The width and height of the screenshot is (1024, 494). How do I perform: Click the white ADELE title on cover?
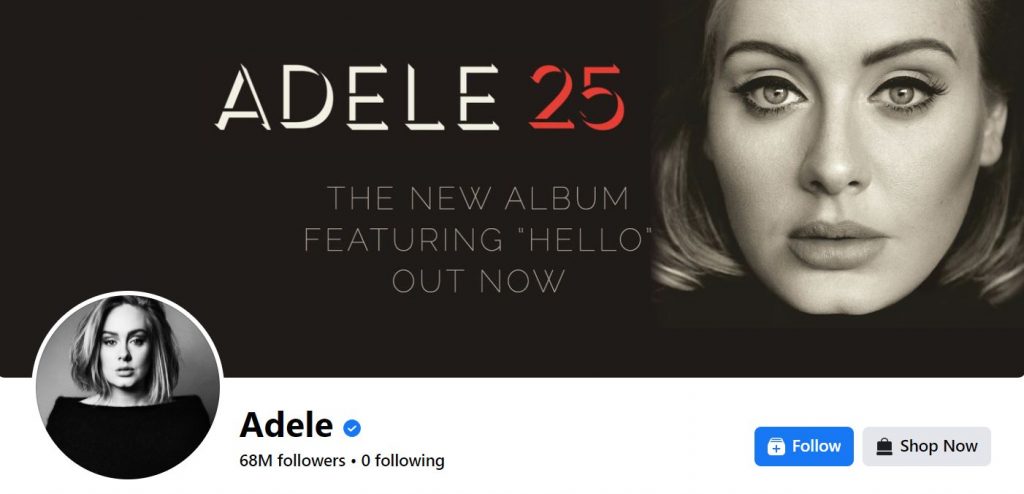point(357,97)
